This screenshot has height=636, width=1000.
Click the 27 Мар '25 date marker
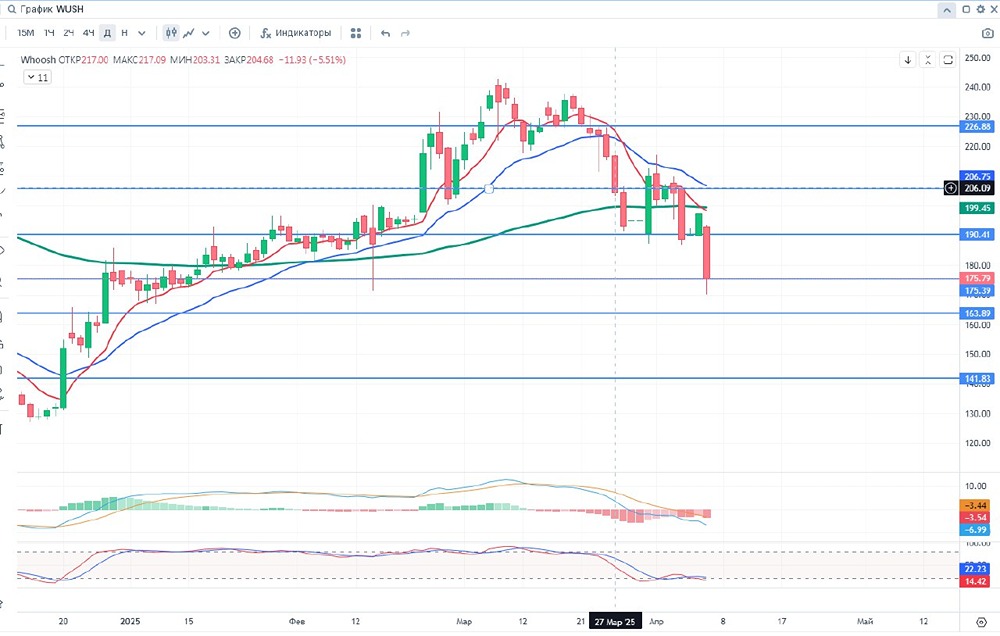(x=615, y=621)
